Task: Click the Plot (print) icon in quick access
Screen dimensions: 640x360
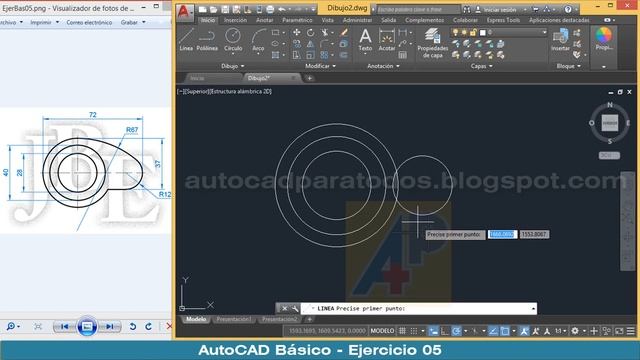Action: tap(270, 9)
